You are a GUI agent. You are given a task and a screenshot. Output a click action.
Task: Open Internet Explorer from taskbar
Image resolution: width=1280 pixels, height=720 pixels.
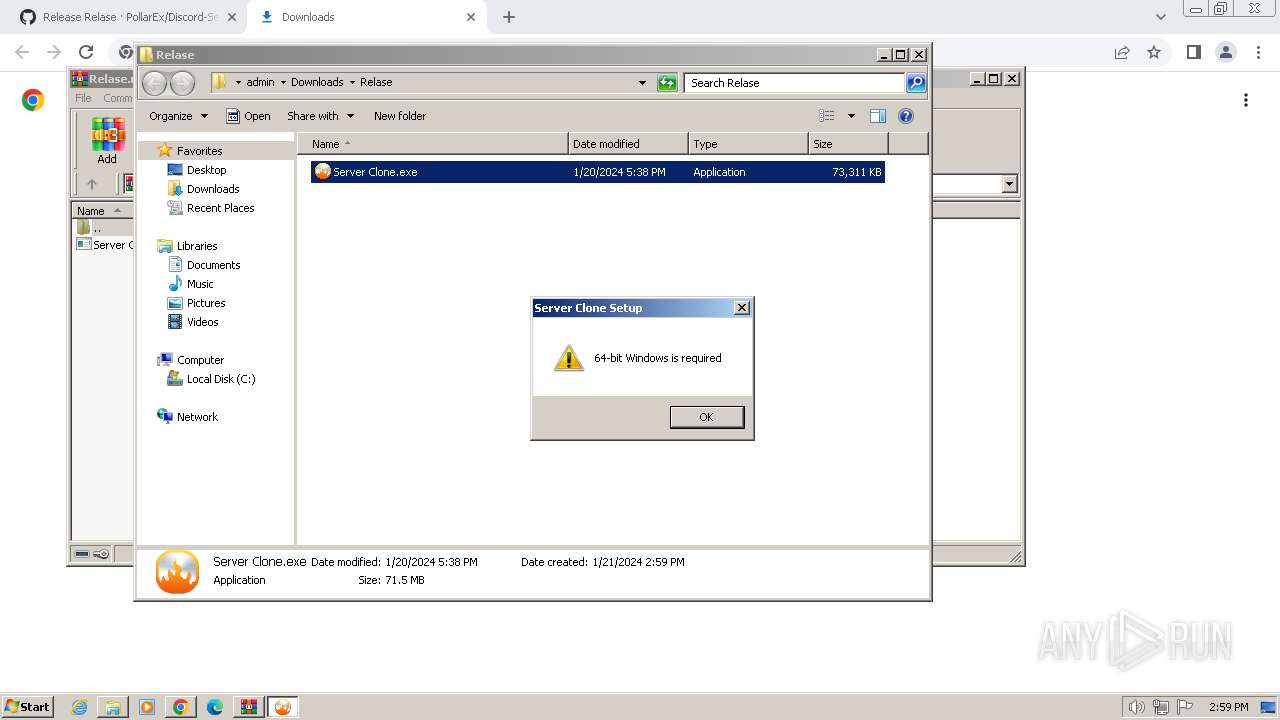pos(79,707)
